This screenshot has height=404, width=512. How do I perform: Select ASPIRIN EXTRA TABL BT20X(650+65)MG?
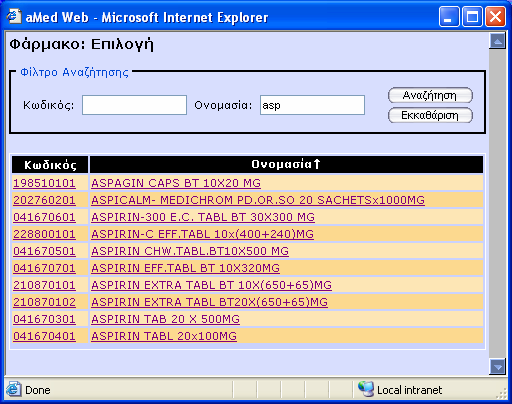tap(209, 302)
